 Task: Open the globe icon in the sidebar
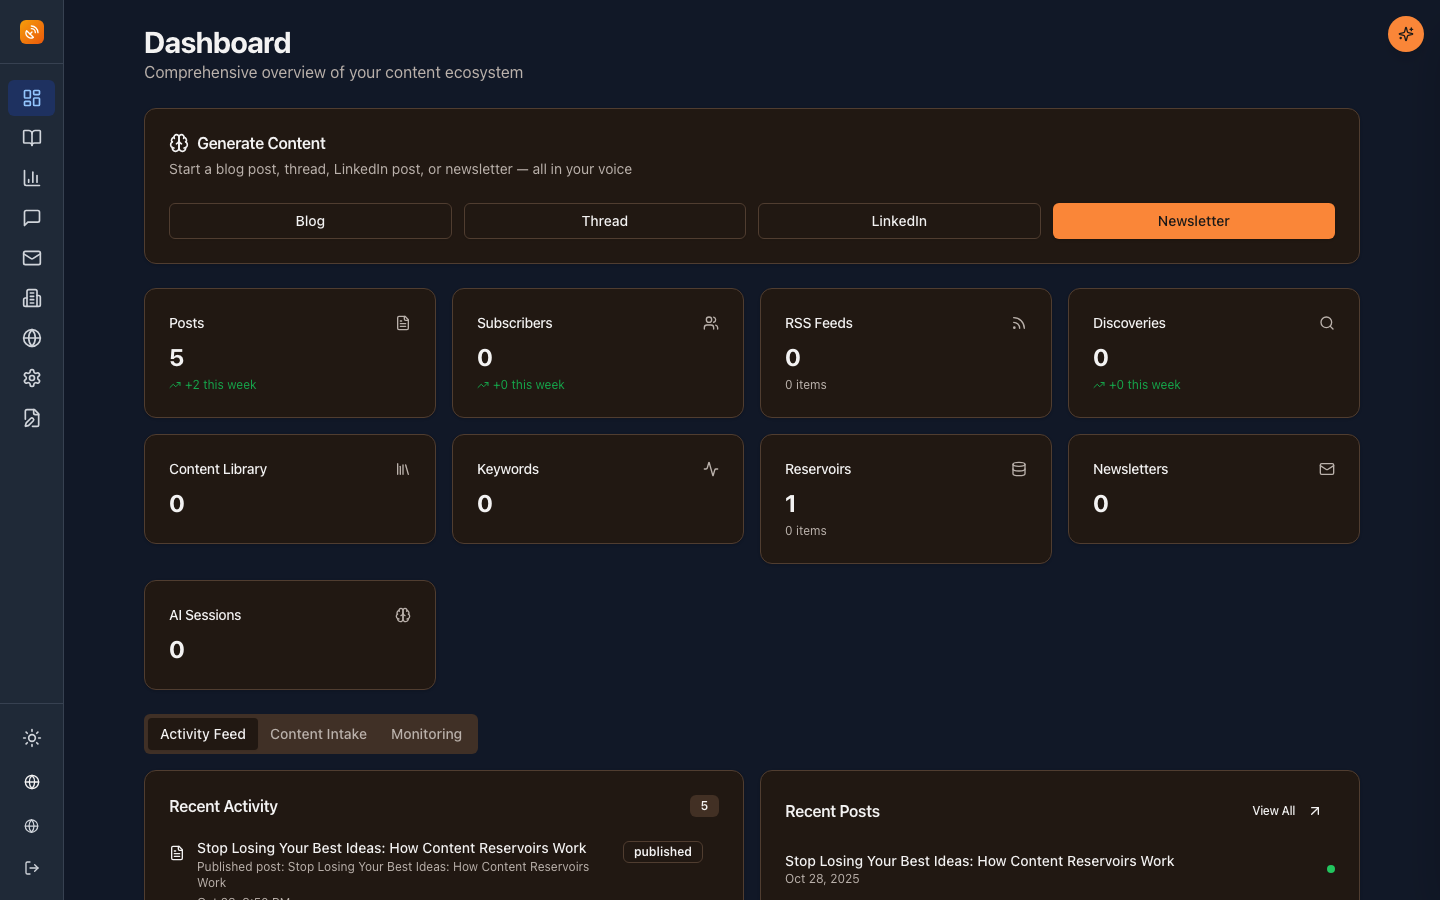[31, 338]
